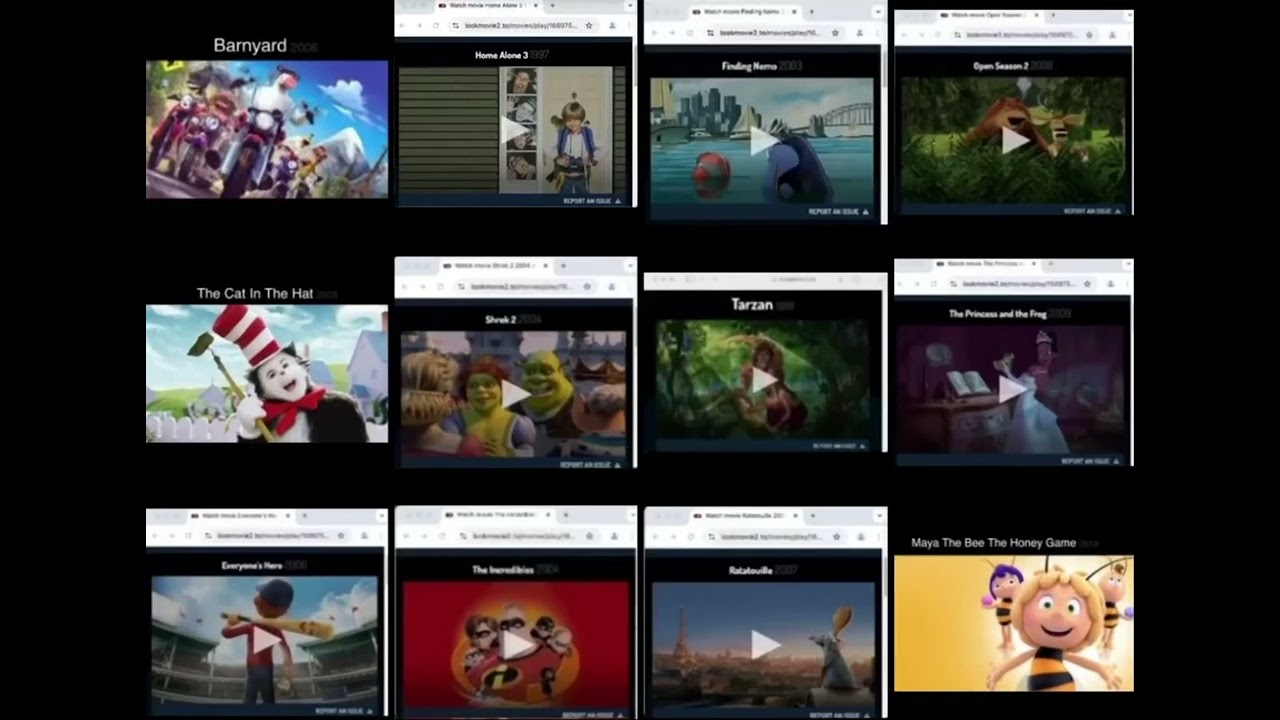Viewport: 1280px width, 720px height.
Task: Play the Ratatouille video
Action: [764, 644]
